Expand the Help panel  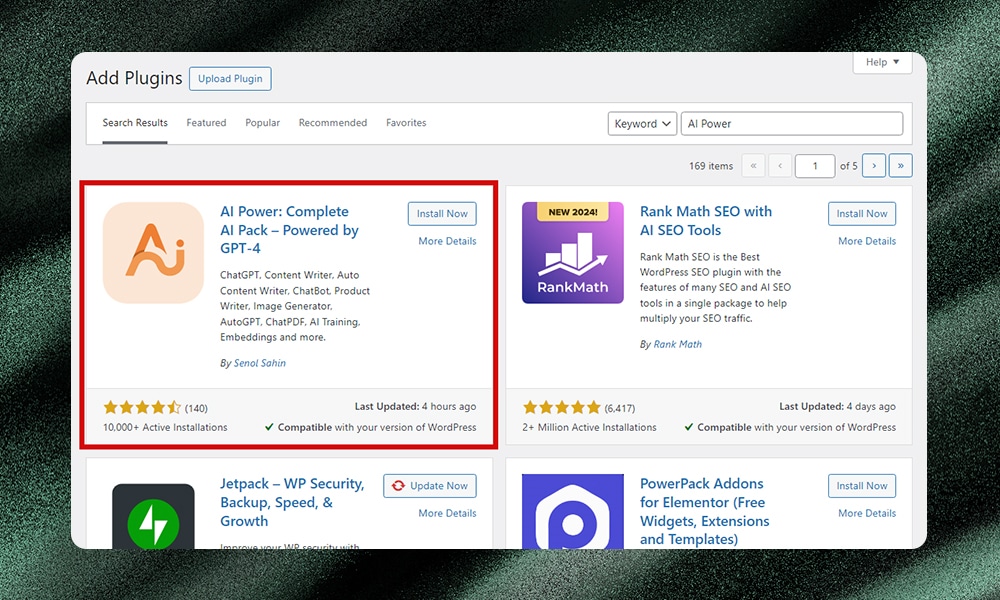click(x=881, y=62)
